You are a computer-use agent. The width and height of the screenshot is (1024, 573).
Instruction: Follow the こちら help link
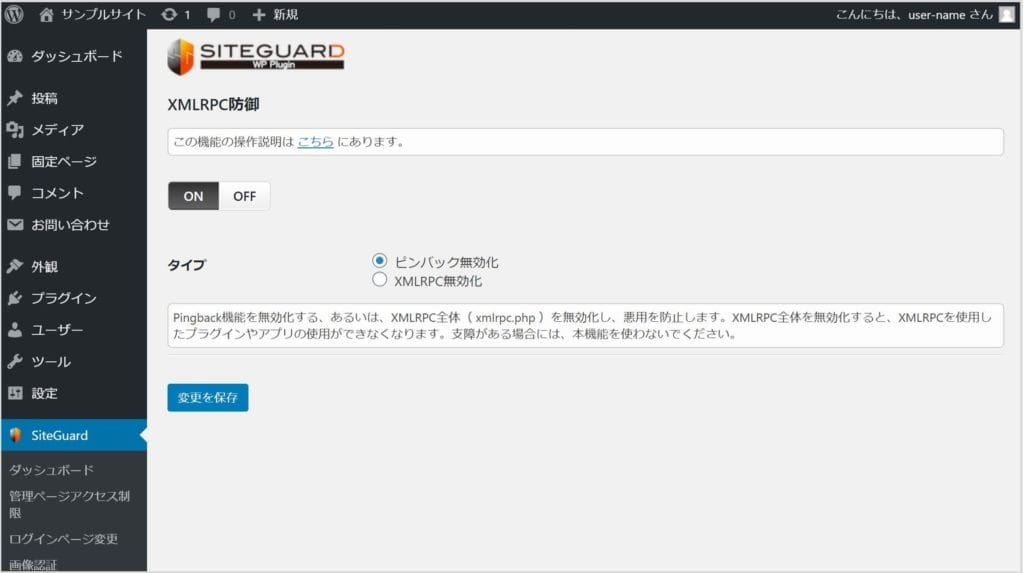315,141
